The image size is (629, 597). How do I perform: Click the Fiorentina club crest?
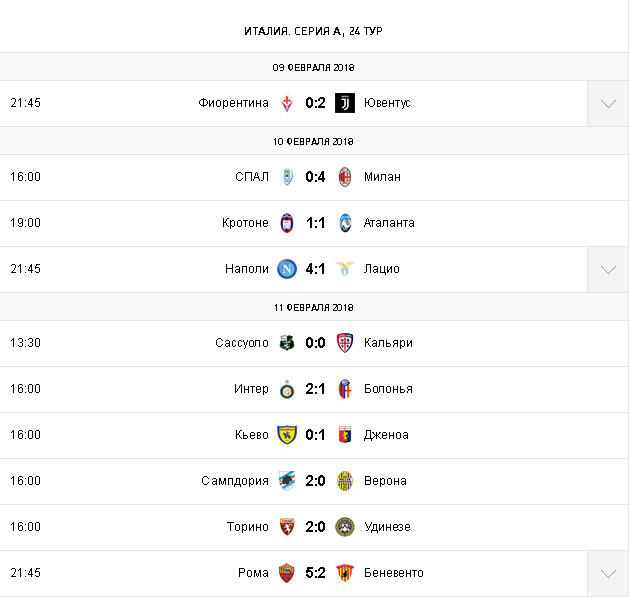click(x=287, y=103)
